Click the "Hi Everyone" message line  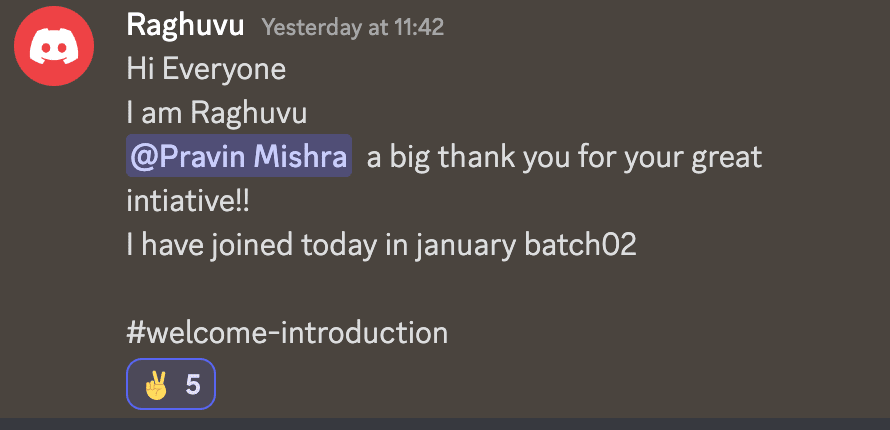tap(206, 70)
